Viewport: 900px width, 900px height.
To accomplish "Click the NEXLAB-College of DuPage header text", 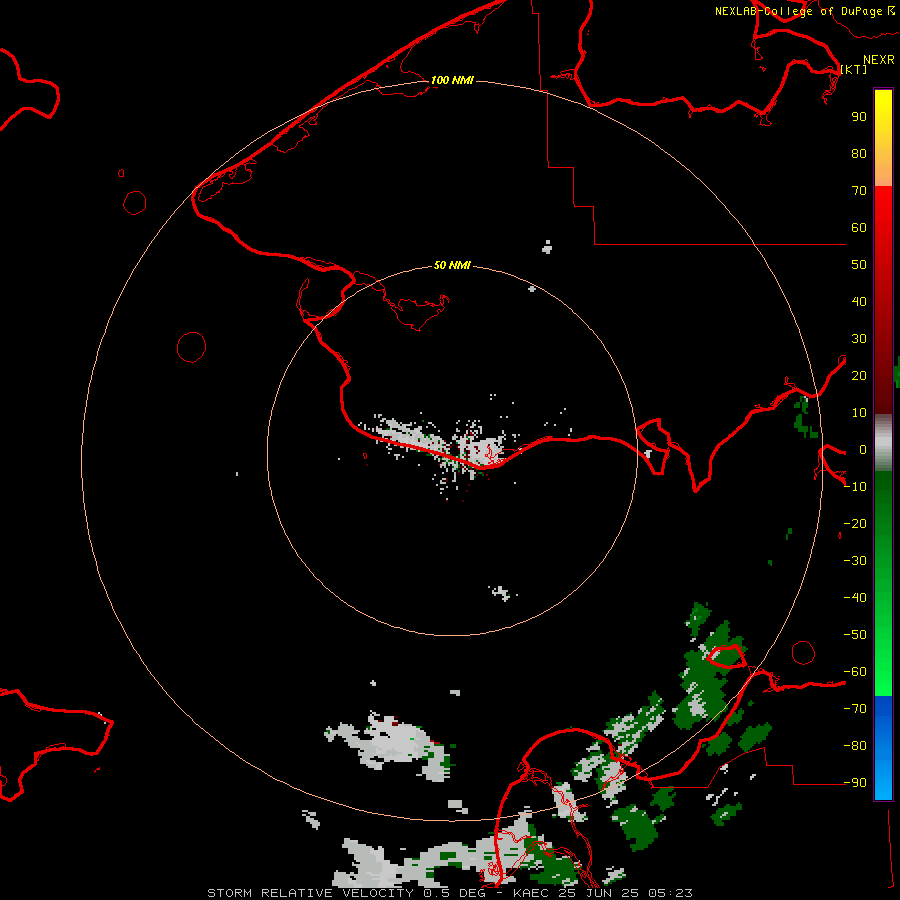I will pyautogui.click(x=798, y=11).
